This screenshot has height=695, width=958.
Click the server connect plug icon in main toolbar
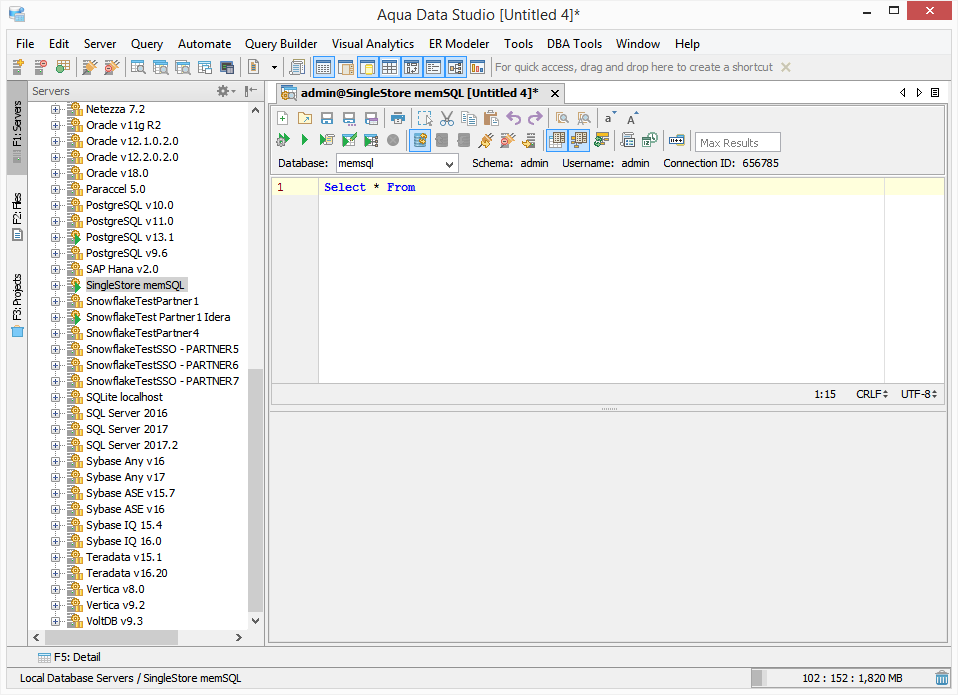click(90, 67)
